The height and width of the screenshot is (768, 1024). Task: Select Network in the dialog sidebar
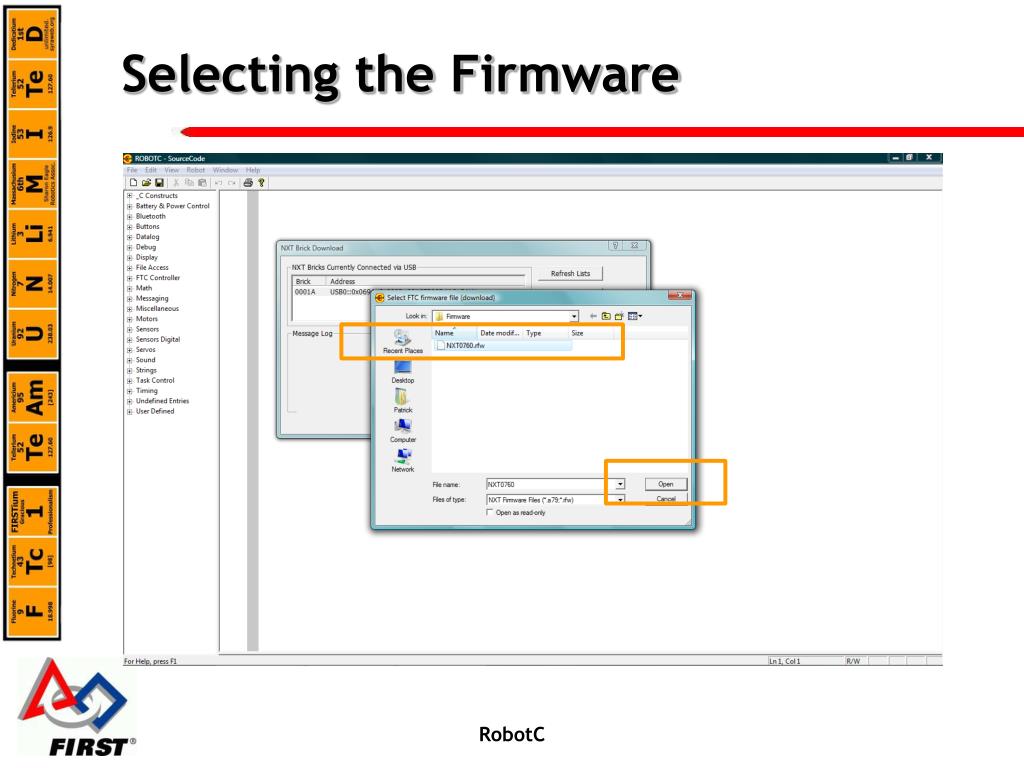(403, 460)
